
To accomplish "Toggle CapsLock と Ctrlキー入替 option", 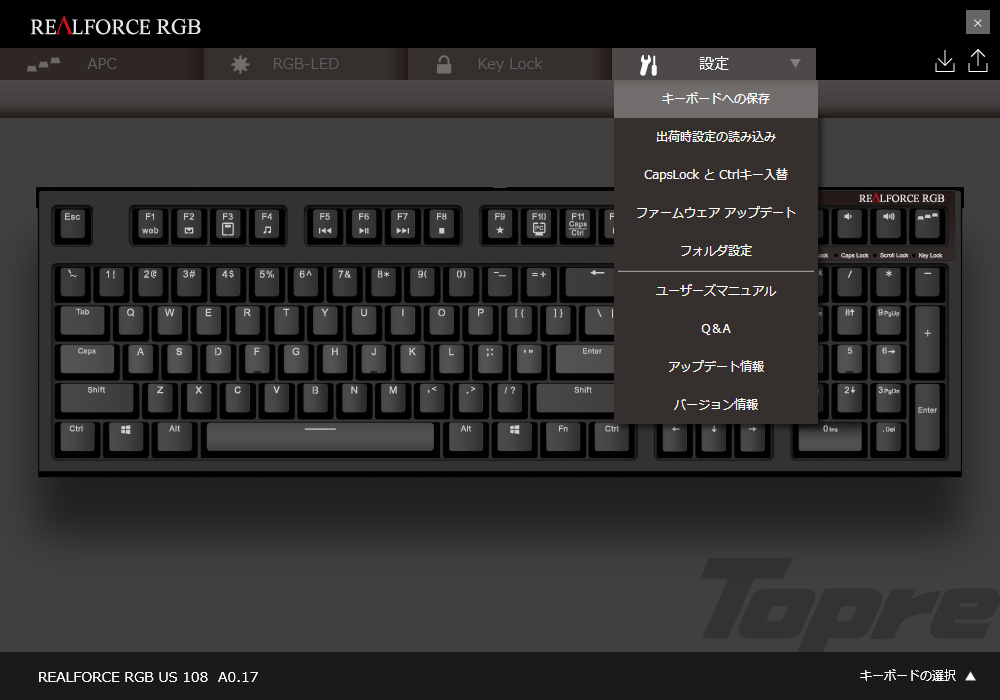I will coord(716,175).
